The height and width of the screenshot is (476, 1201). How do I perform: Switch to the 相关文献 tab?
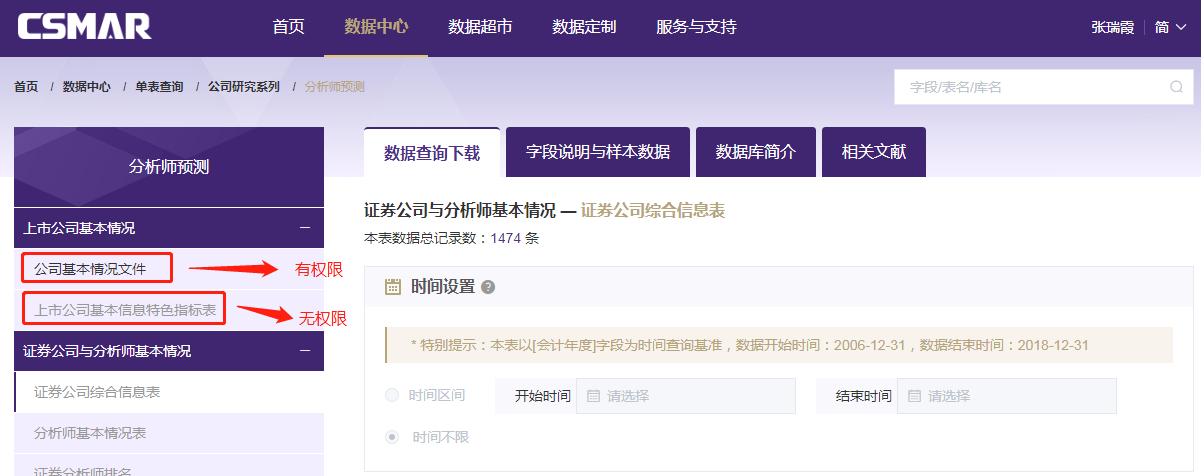(874, 152)
